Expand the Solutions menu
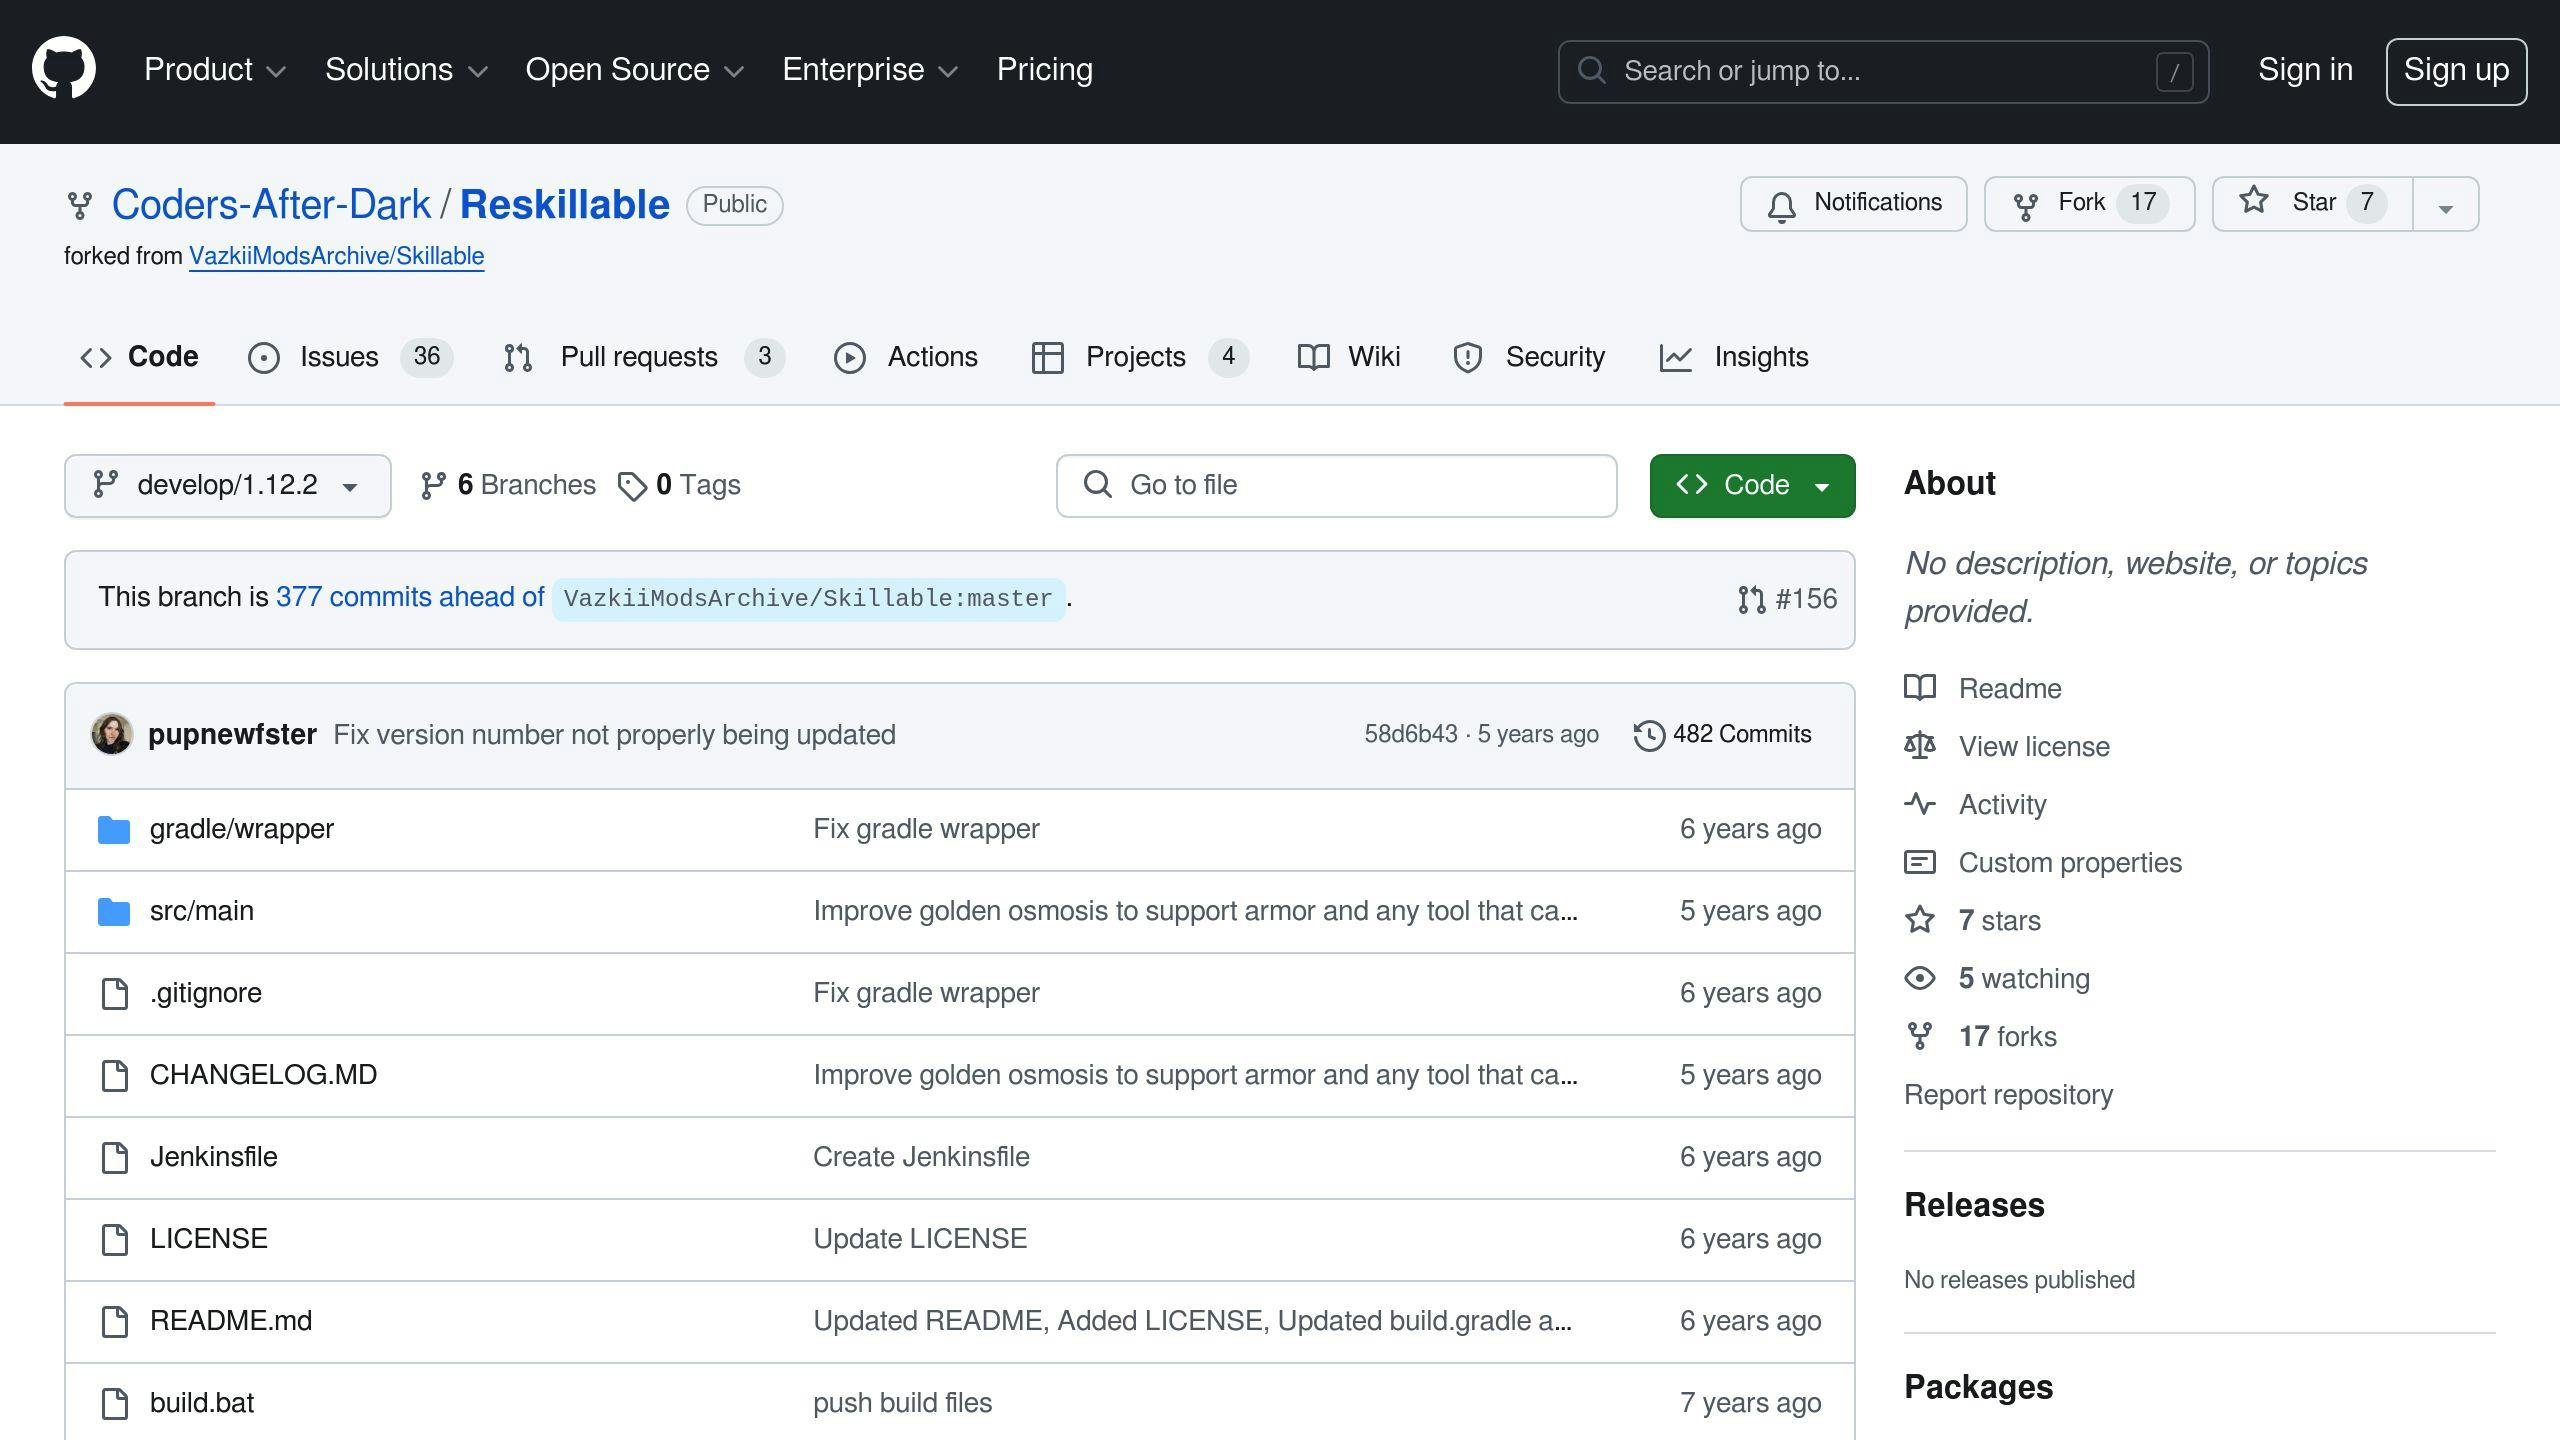The image size is (2560, 1440). click(x=406, y=70)
